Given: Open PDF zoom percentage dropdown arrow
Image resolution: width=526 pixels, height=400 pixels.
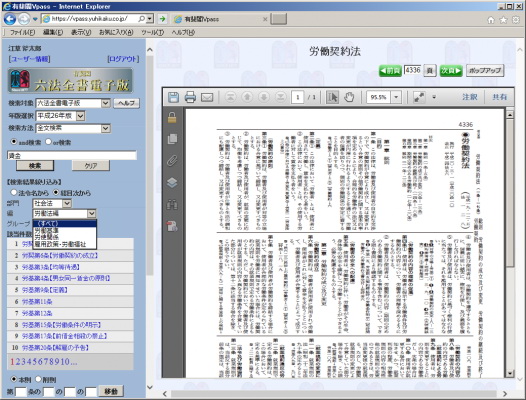Looking at the screenshot, I should click(396, 97).
